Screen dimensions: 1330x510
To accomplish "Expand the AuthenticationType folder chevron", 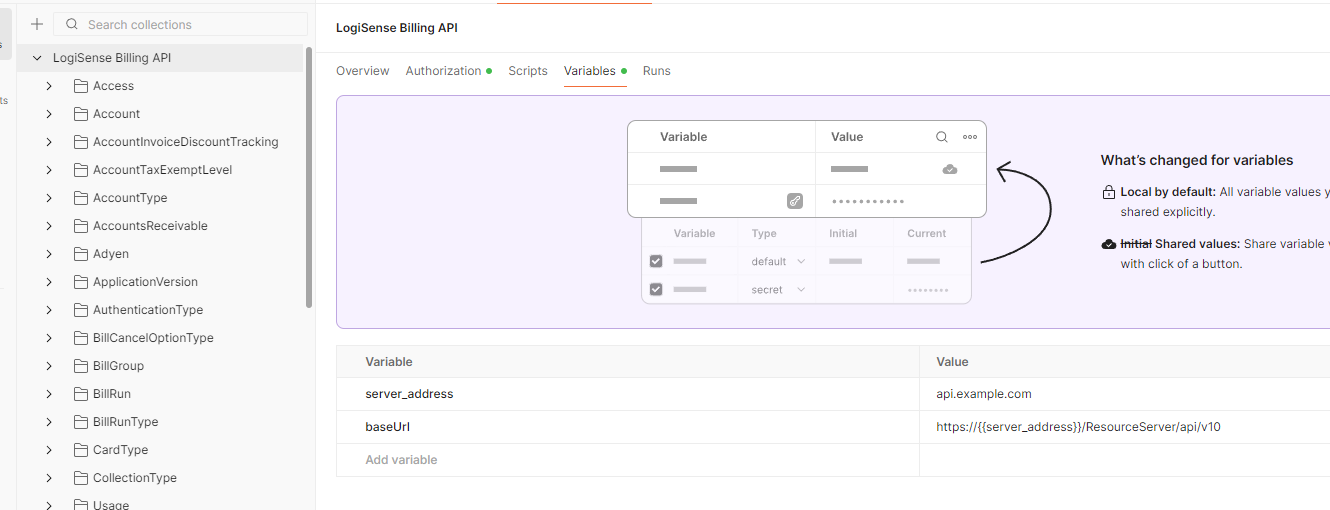I will pos(49,310).
